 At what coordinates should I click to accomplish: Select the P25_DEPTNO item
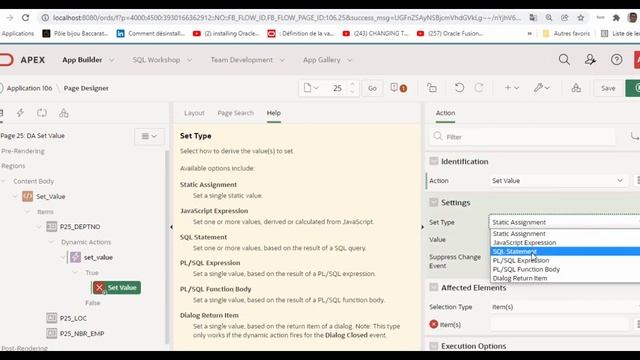tap(80, 227)
